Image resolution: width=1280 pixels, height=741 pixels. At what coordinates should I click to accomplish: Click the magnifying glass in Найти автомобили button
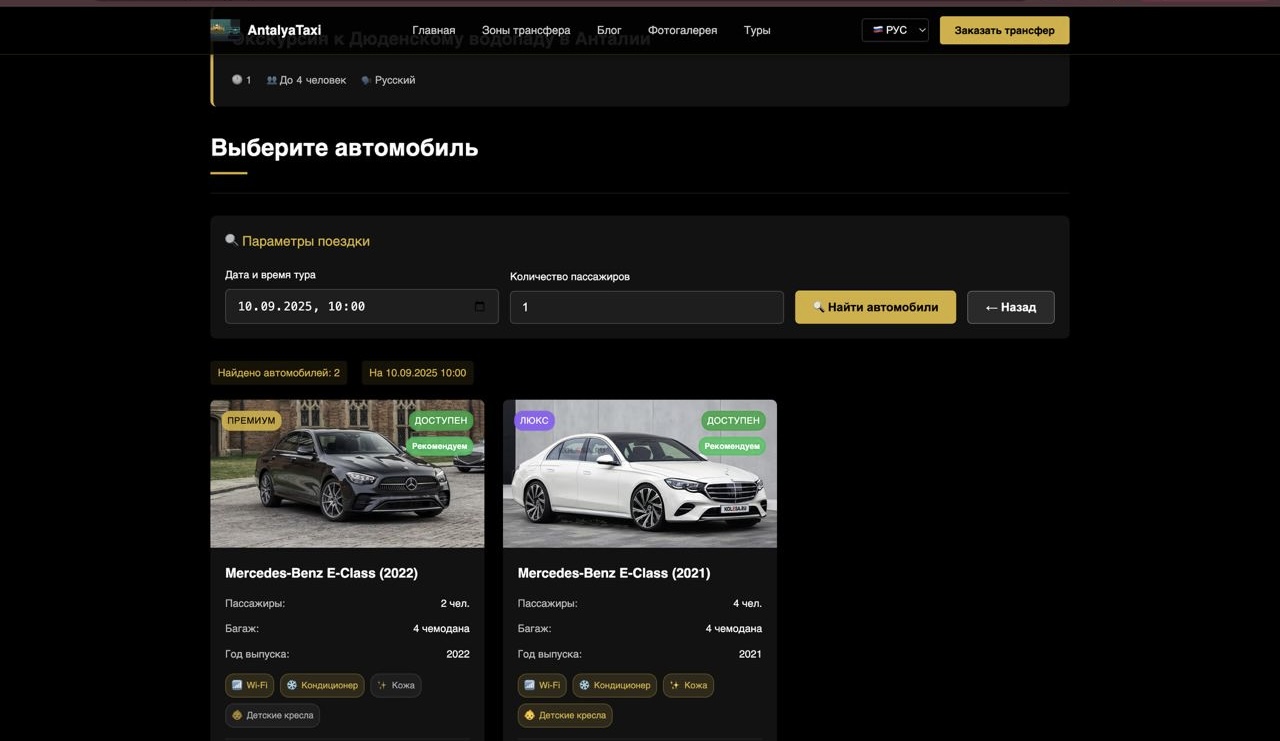point(819,307)
